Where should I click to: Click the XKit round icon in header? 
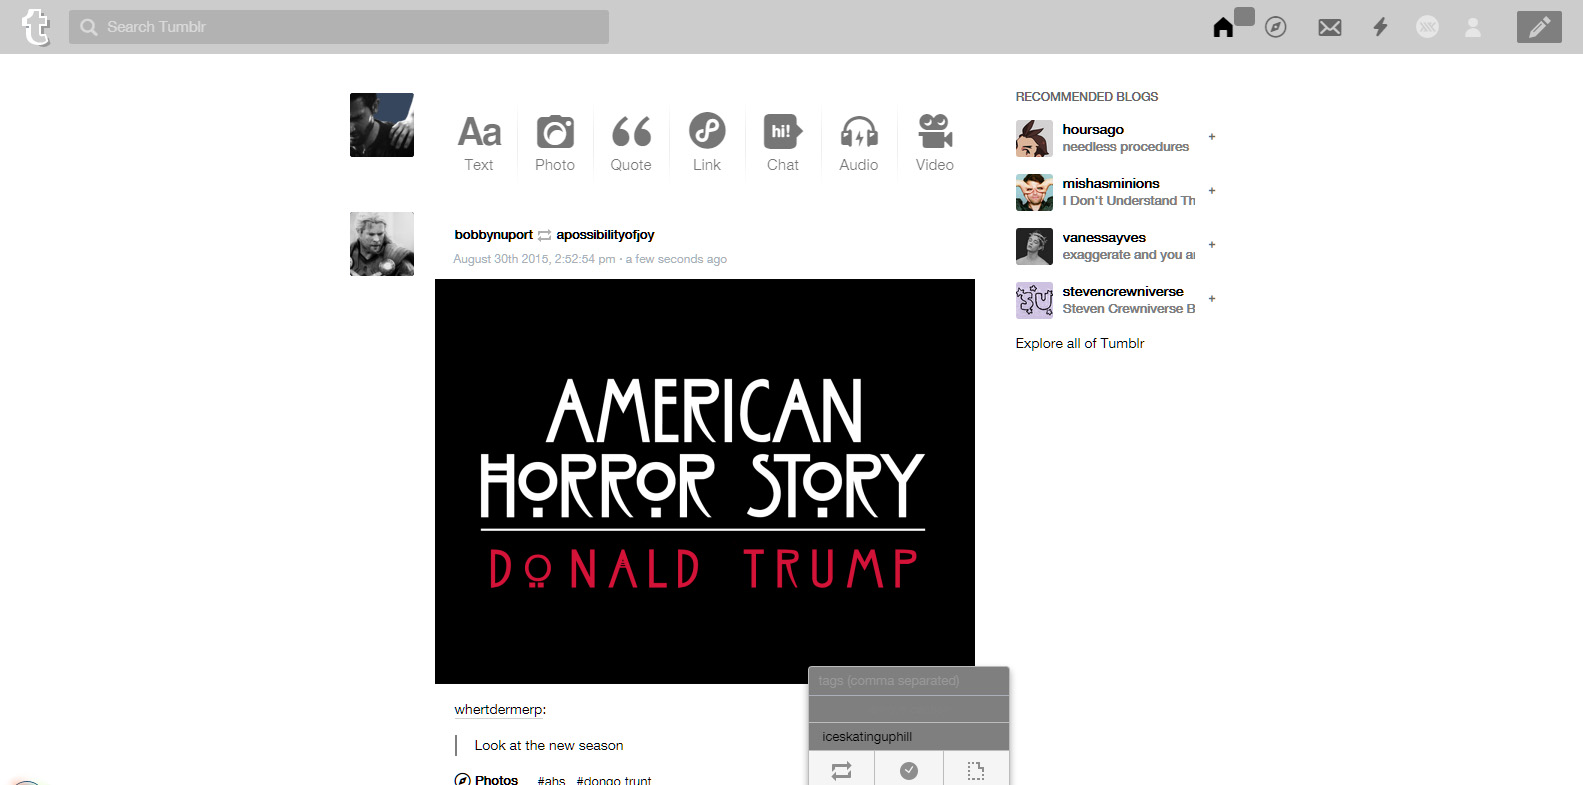(1428, 27)
